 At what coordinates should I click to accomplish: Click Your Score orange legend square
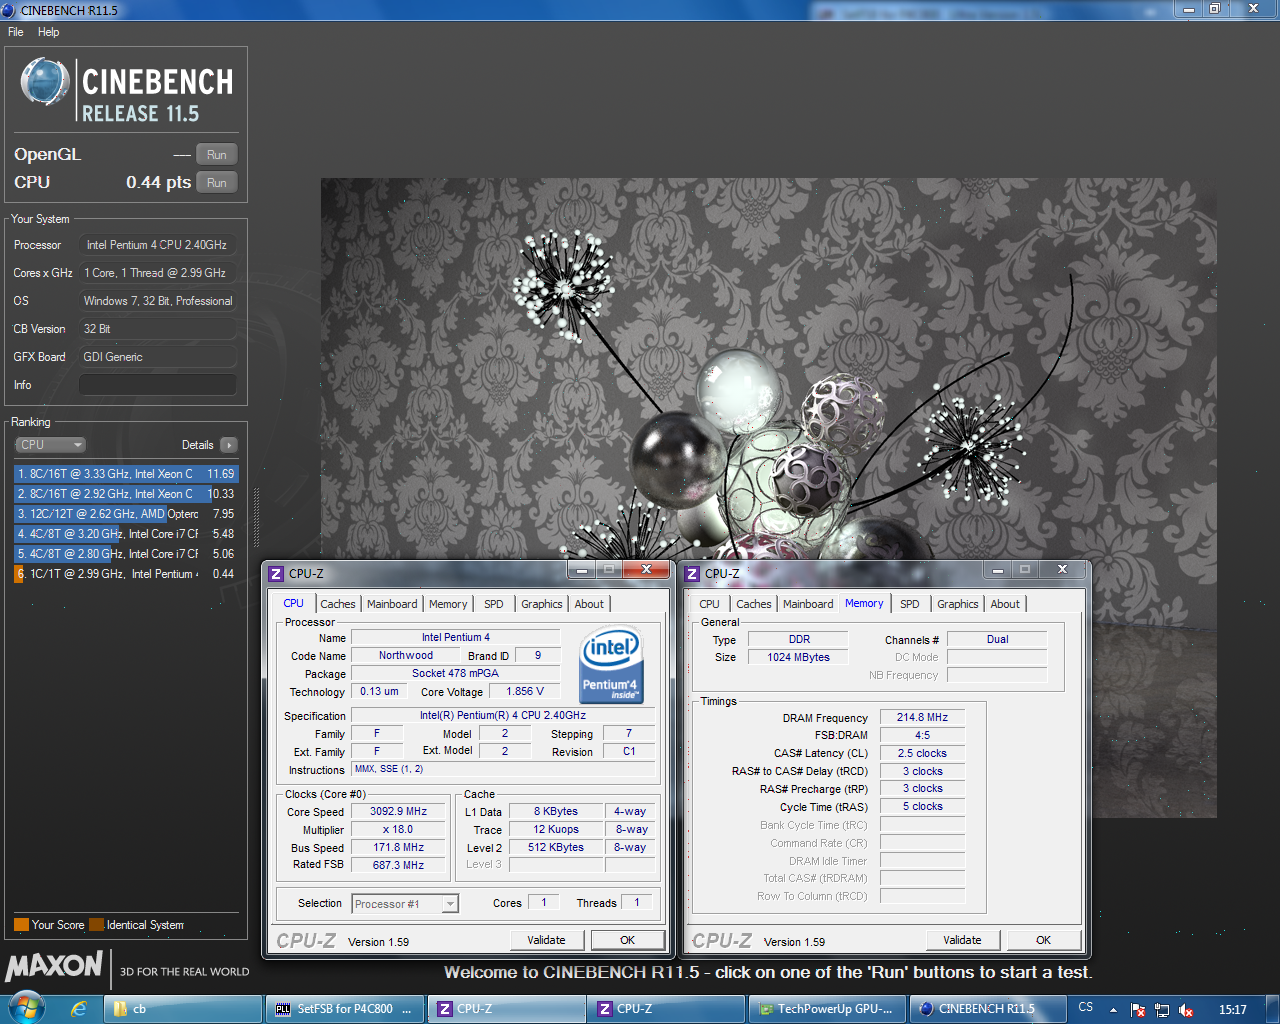click(21, 925)
